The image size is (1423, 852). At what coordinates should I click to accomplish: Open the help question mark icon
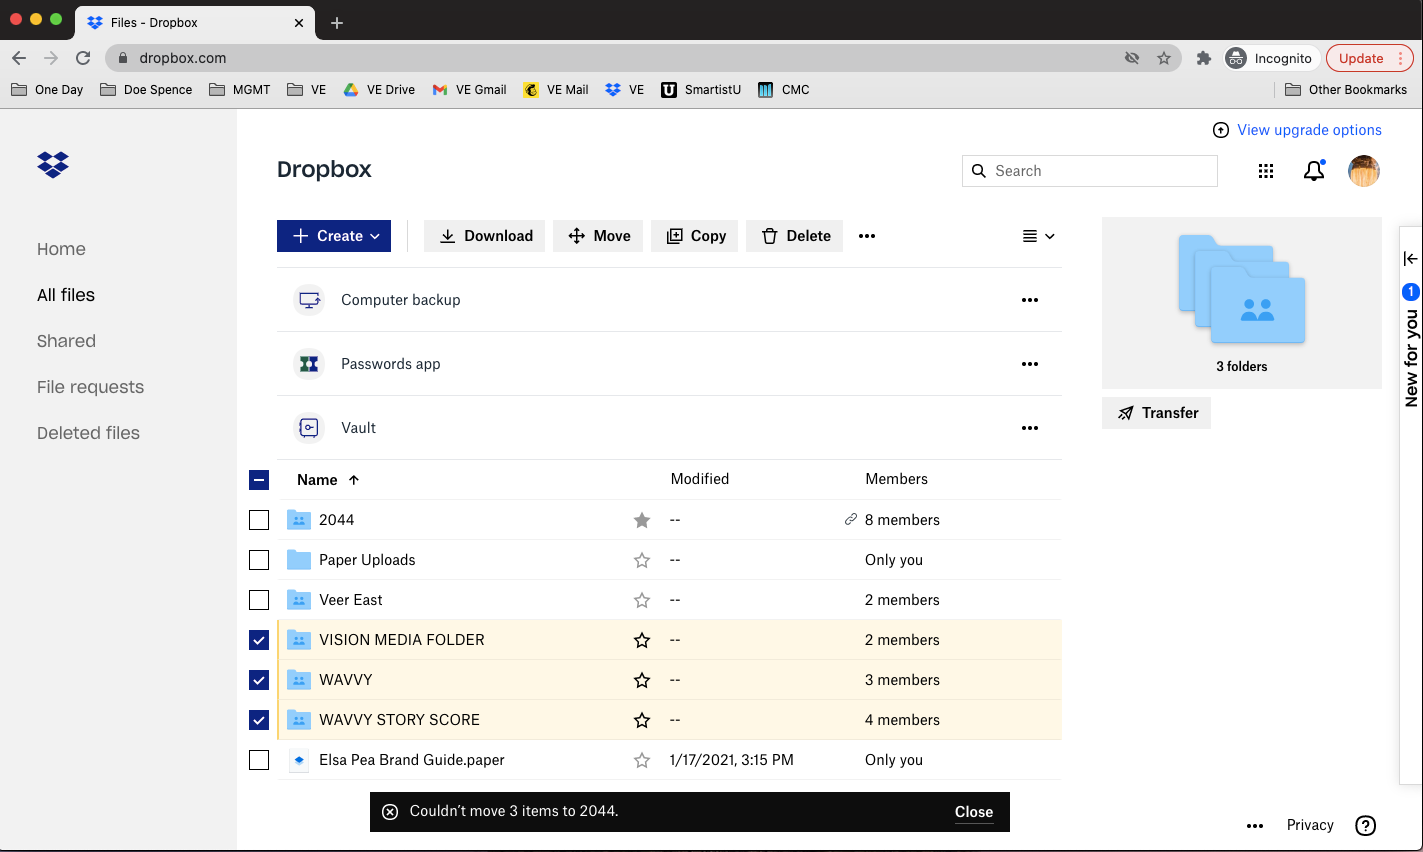pyautogui.click(x=1365, y=825)
